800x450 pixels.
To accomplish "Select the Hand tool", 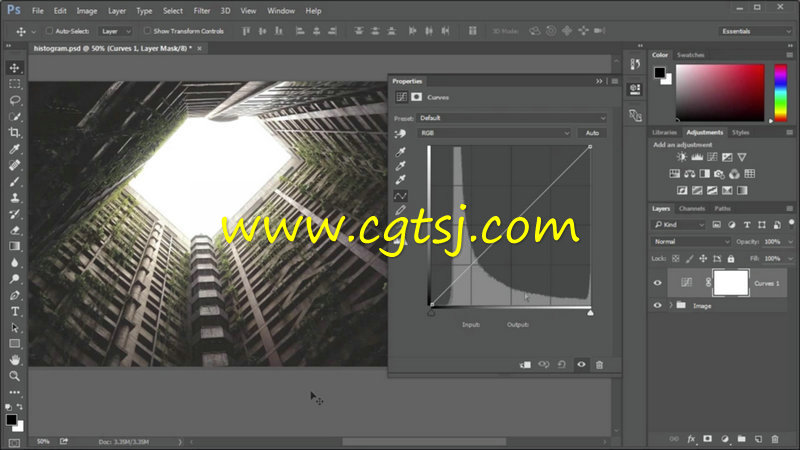I will pos(14,360).
